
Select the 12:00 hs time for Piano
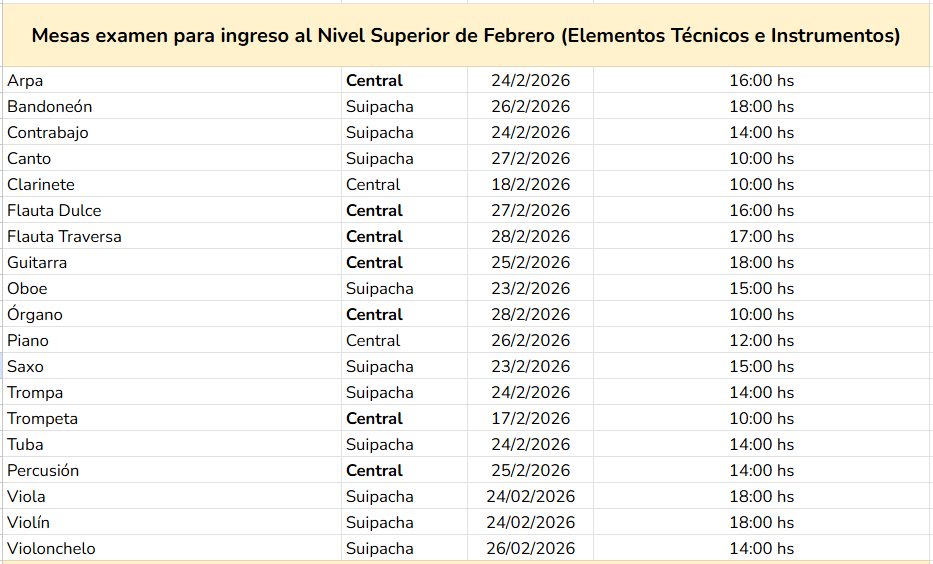coord(761,341)
